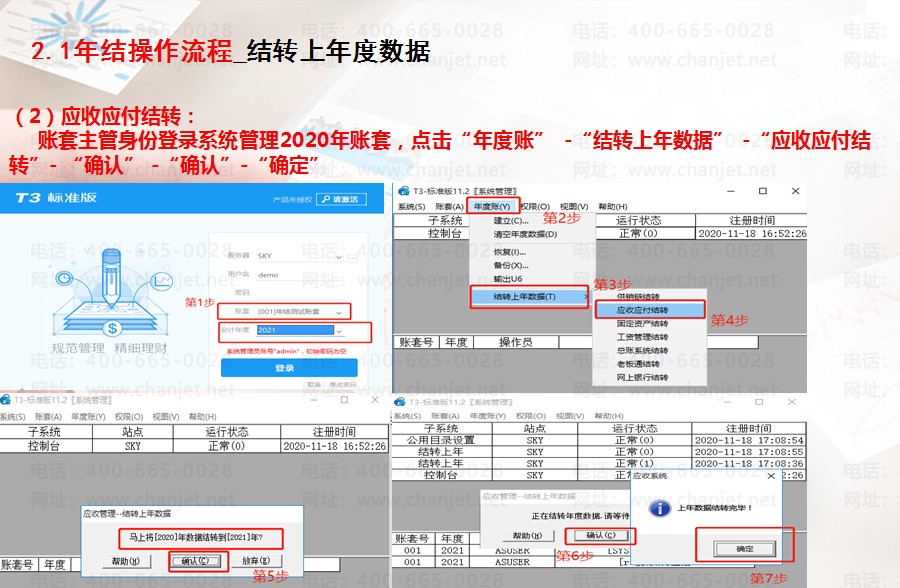The image size is (900, 588).
Task: Click cloud app icon in the menu-open window titlebar
Action: [404, 191]
